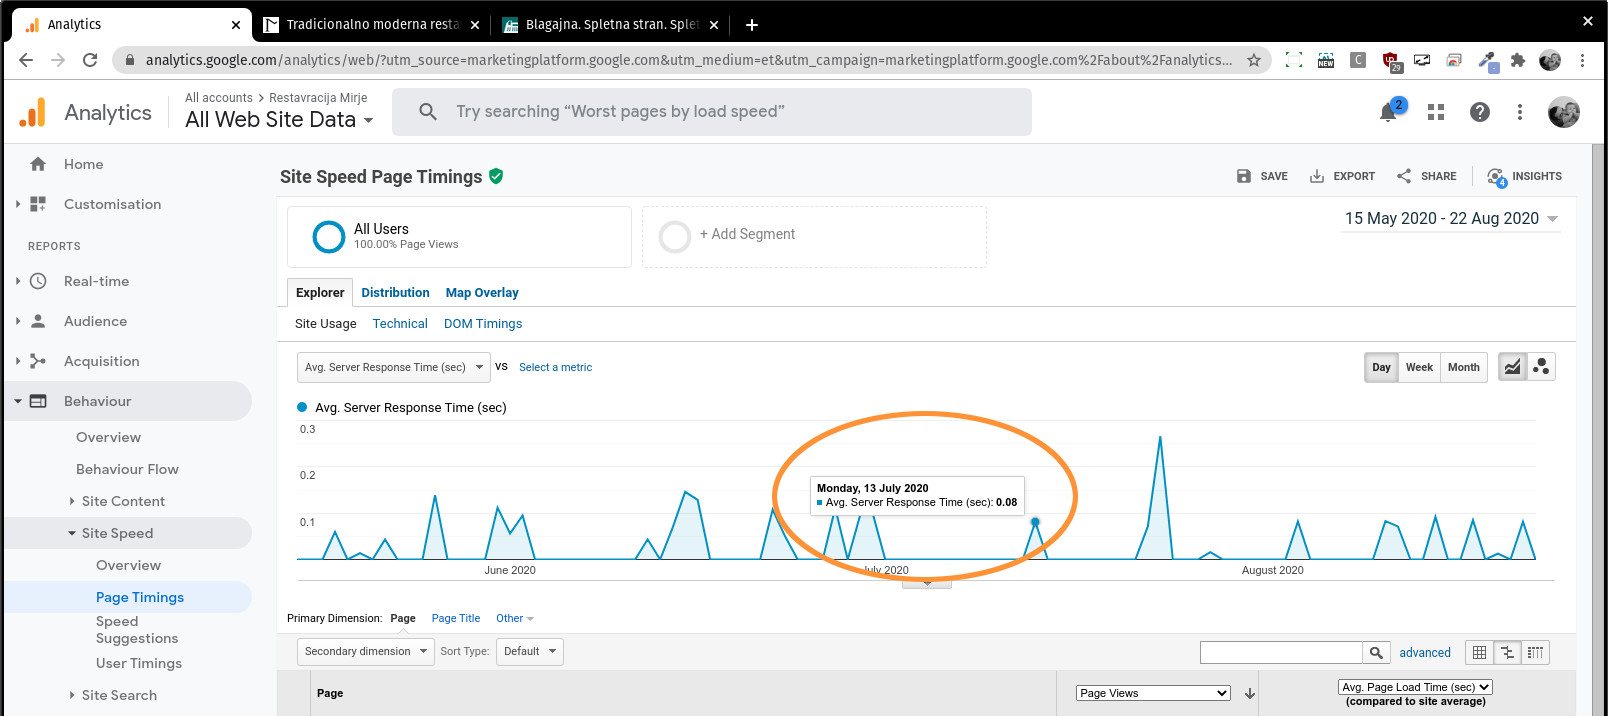The width and height of the screenshot is (1608, 716).
Task: Reload the page with browser refresh icon
Action: [x=90, y=60]
